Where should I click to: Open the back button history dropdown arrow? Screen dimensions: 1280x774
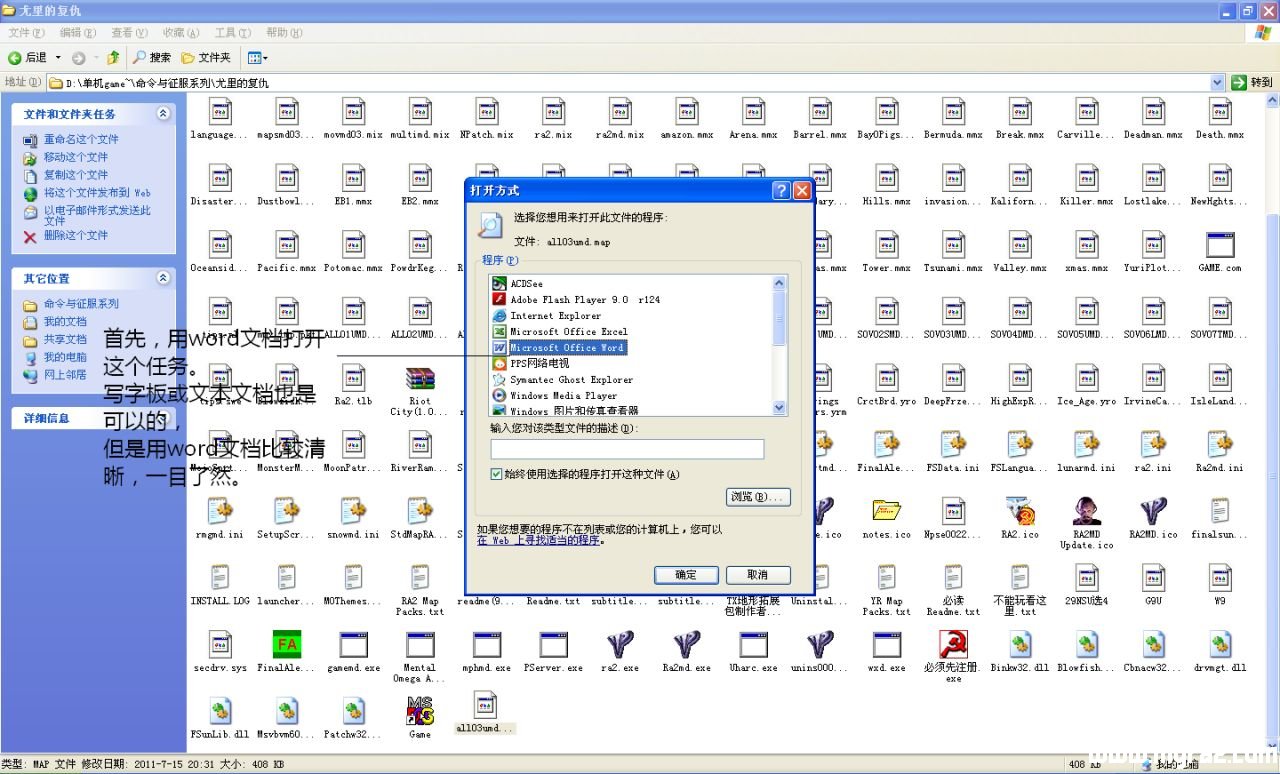(x=58, y=58)
